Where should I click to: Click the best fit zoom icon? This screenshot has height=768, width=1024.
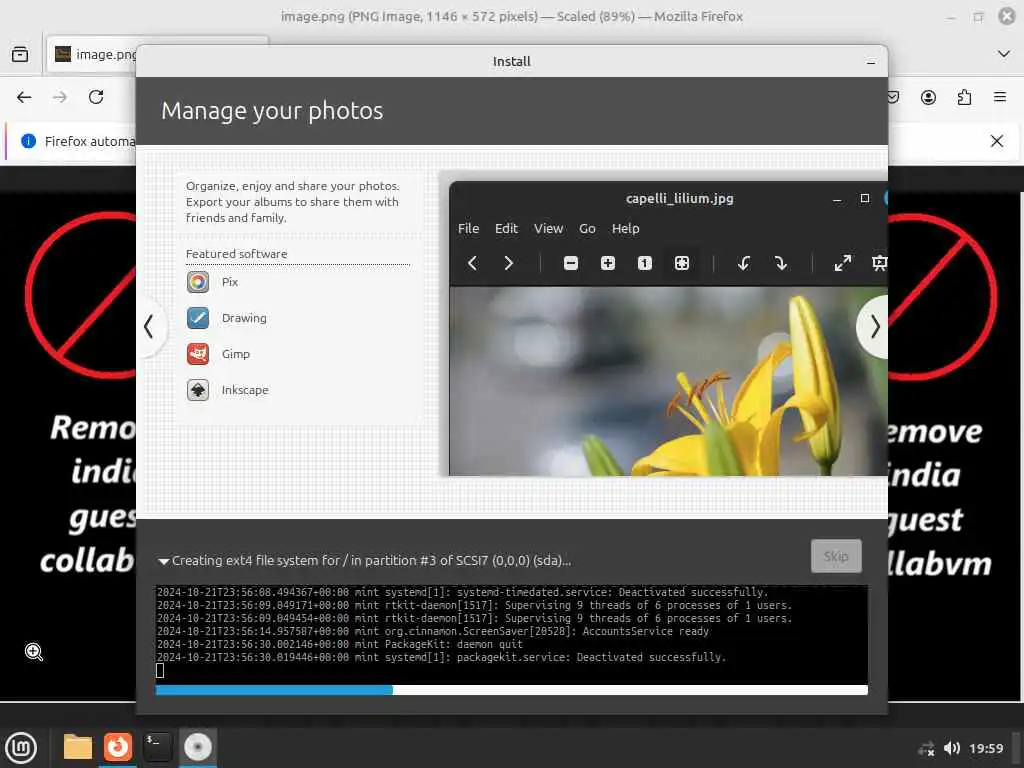coord(682,263)
